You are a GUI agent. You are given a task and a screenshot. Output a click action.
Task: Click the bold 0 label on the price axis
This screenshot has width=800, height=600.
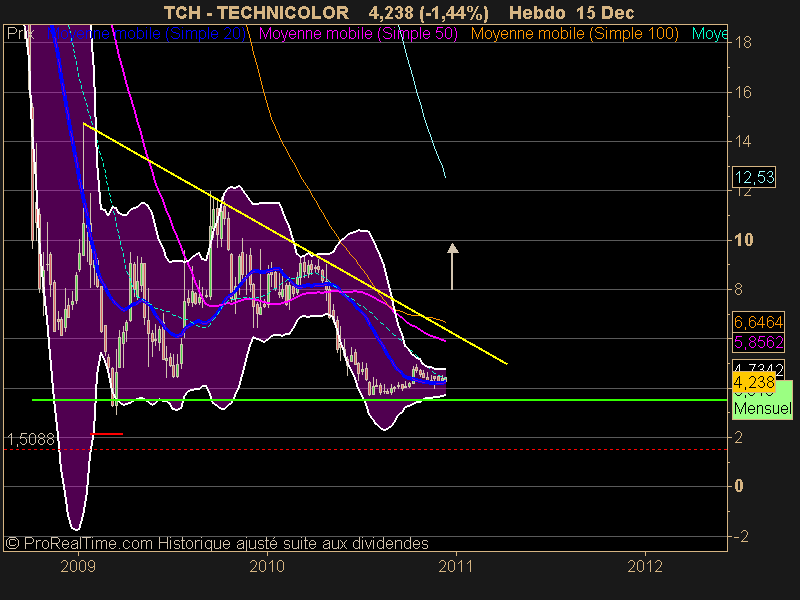coord(739,486)
